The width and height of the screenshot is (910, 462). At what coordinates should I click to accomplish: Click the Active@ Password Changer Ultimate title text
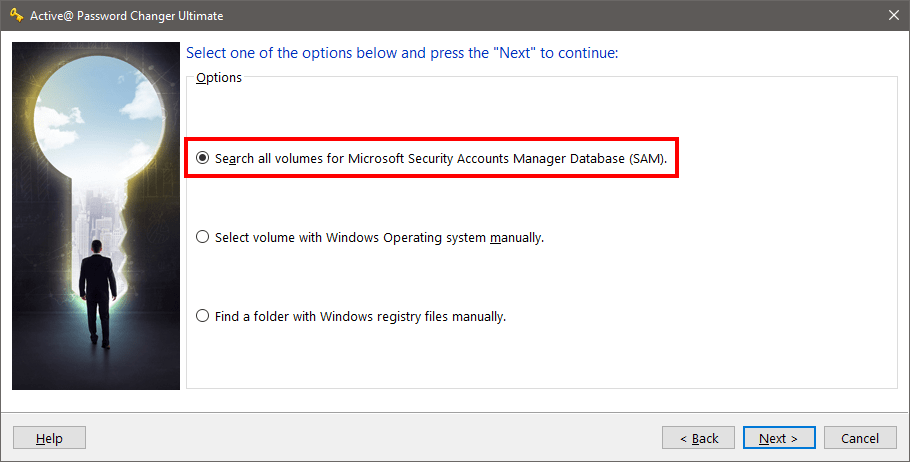(x=127, y=16)
